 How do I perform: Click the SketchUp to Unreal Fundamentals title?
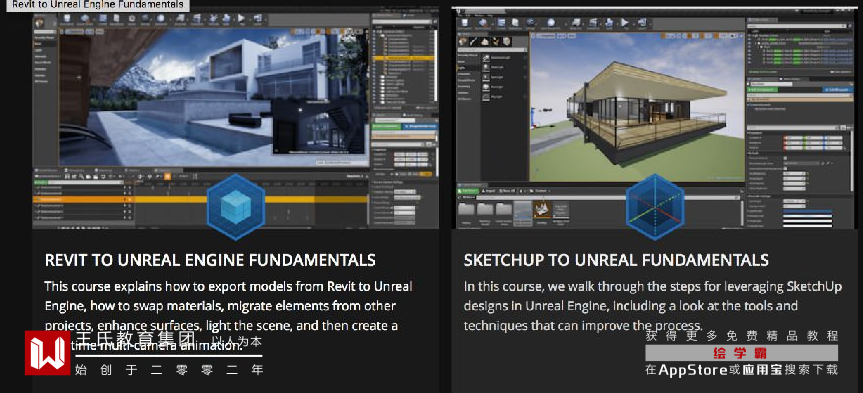coord(616,260)
